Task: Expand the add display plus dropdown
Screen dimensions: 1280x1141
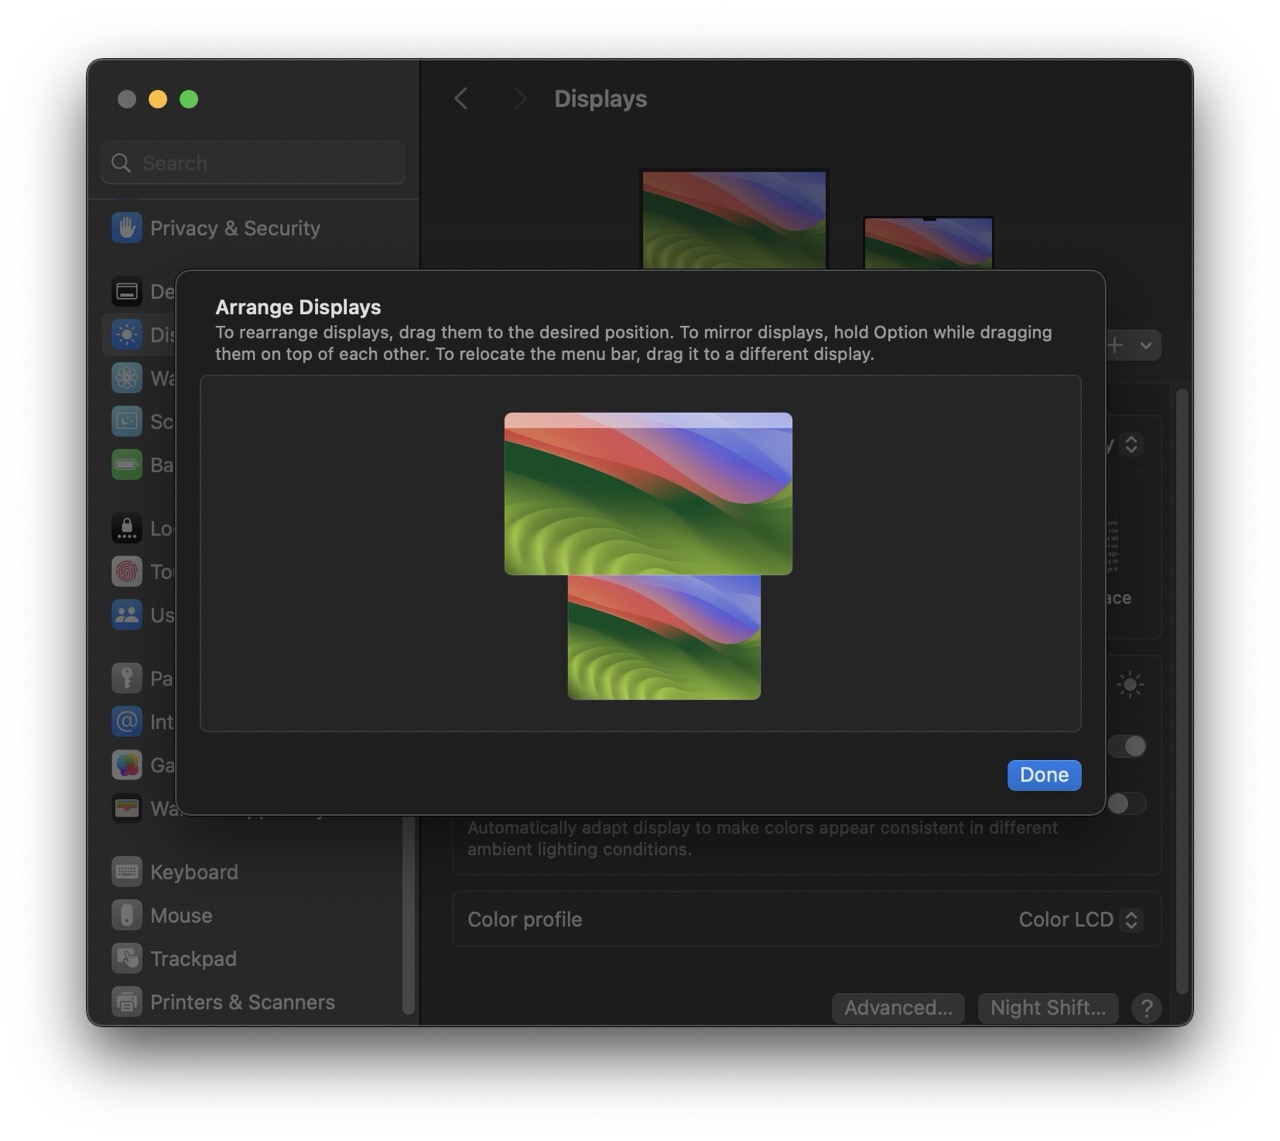Action: coord(1131,345)
